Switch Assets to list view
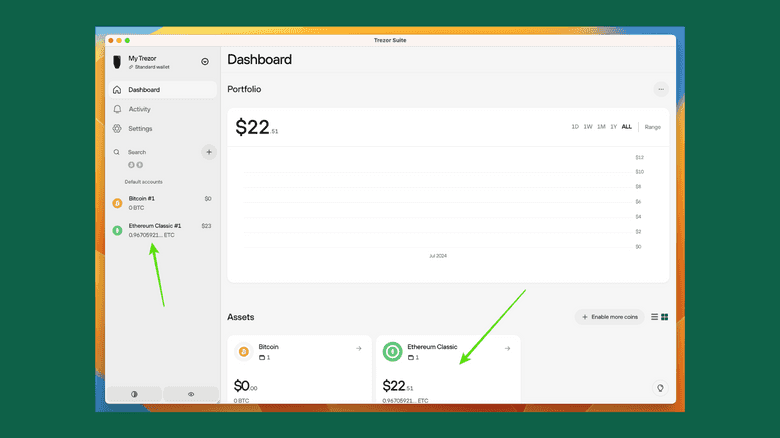The height and width of the screenshot is (438, 780). pyautogui.click(x=655, y=317)
